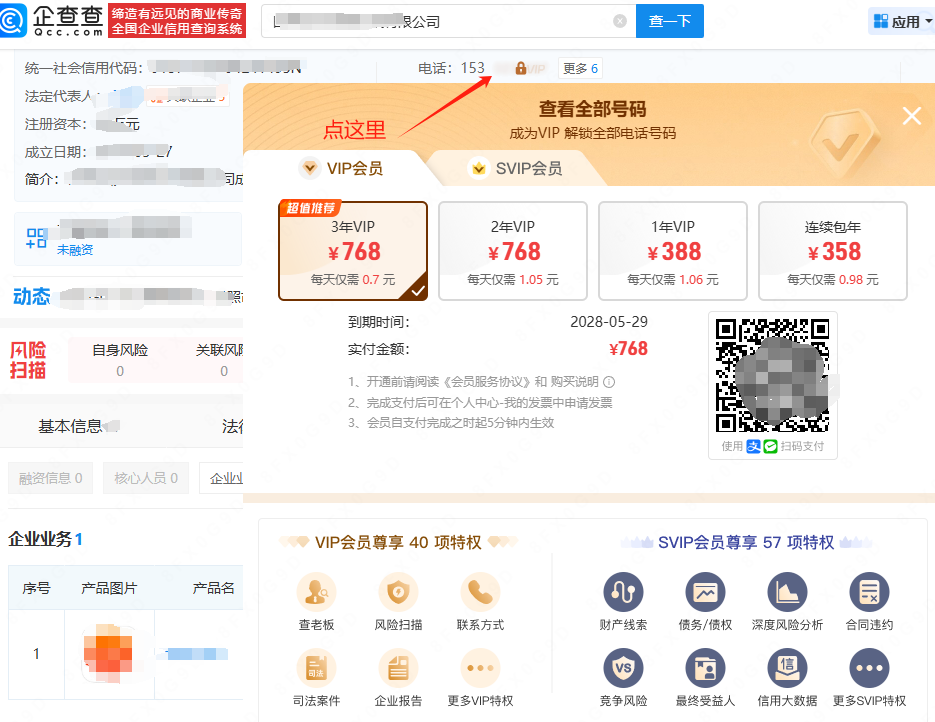
Task: Click the Qcc.com logo icon
Action: click(13, 20)
